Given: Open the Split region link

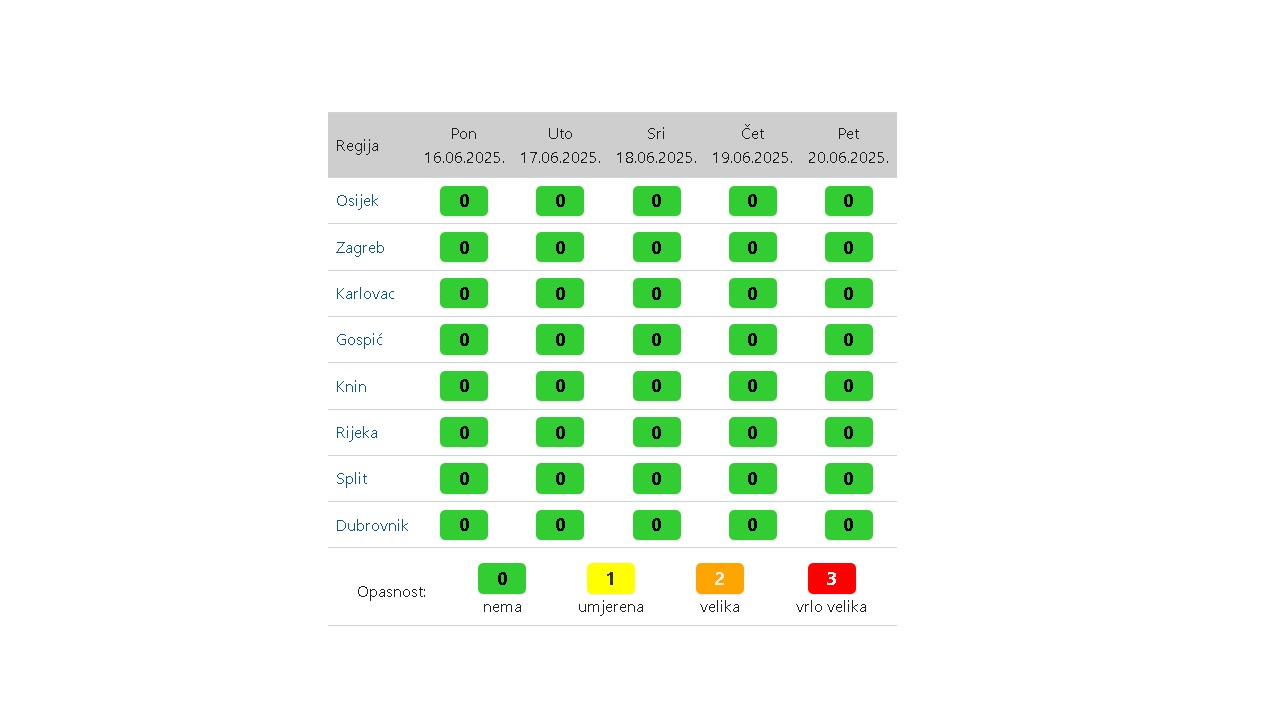Looking at the screenshot, I should click(352, 479).
